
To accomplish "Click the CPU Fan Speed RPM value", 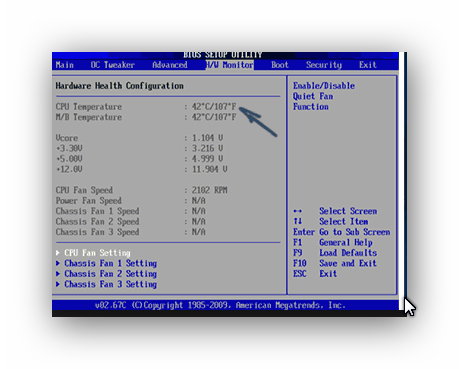I will click(x=209, y=190).
